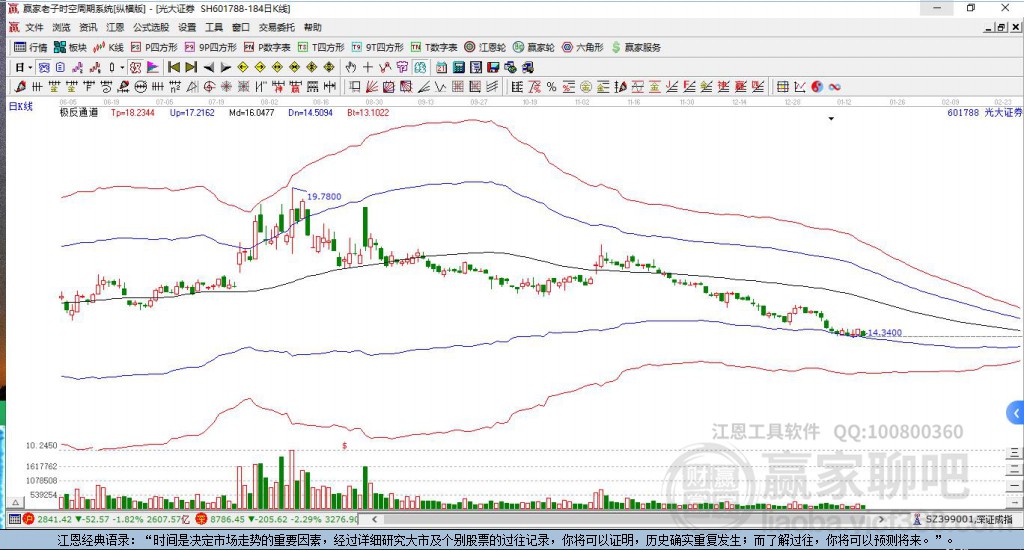
Task: Click the blue side panel expand arrow
Action: (1015, 413)
